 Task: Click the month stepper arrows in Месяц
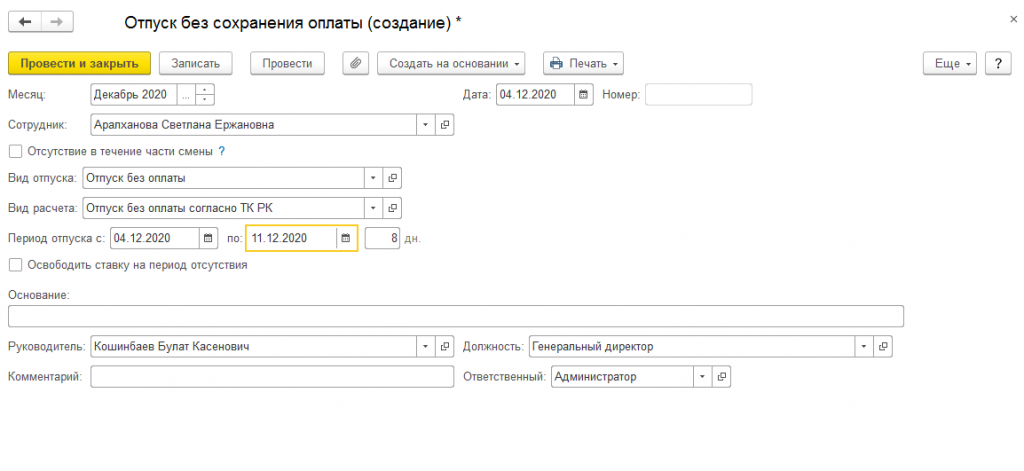pyautogui.click(x=206, y=95)
